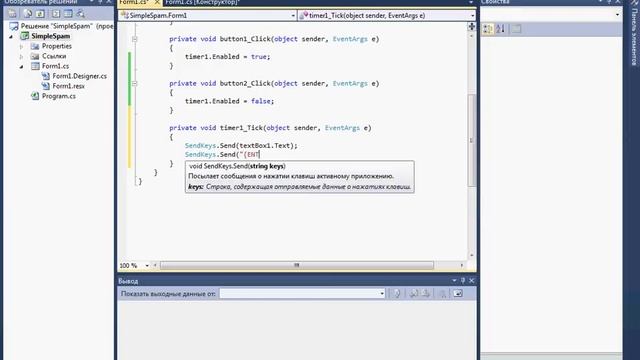
Task: Click the vertical scrollbar of code editor
Action: point(471,140)
